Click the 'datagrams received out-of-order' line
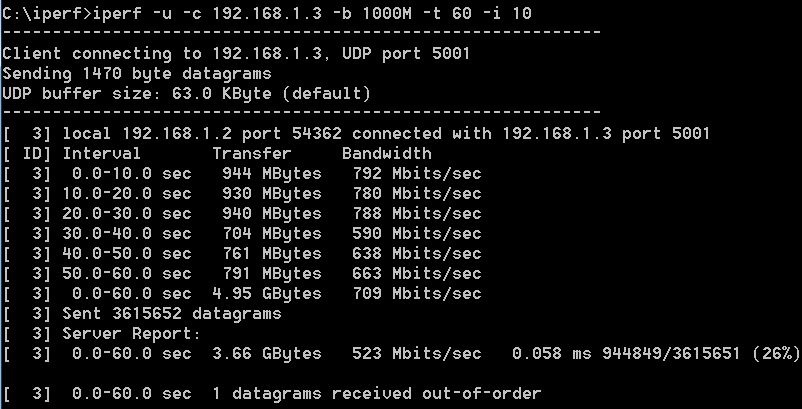This screenshot has width=802, height=409. pyautogui.click(x=386, y=394)
